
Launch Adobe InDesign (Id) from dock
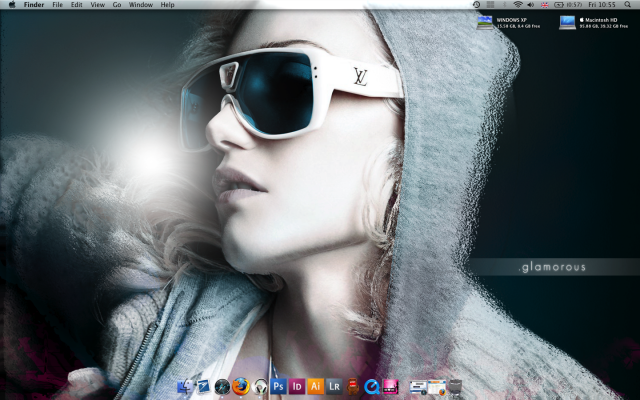click(297, 386)
